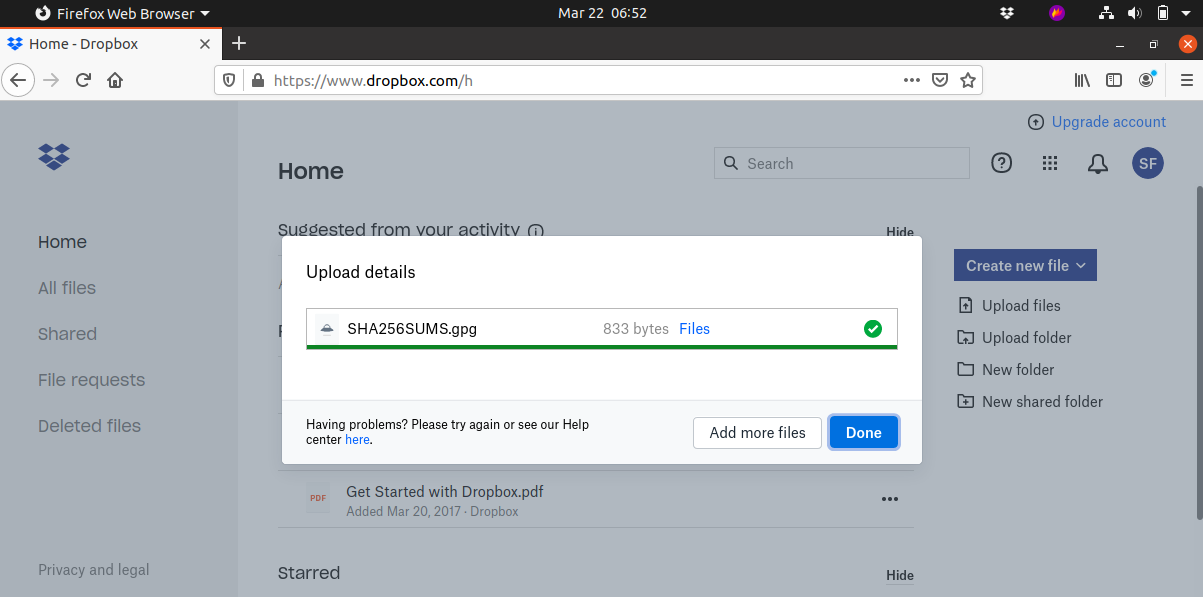Click the green upload success checkmark
This screenshot has height=597, width=1203.
[873, 328]
